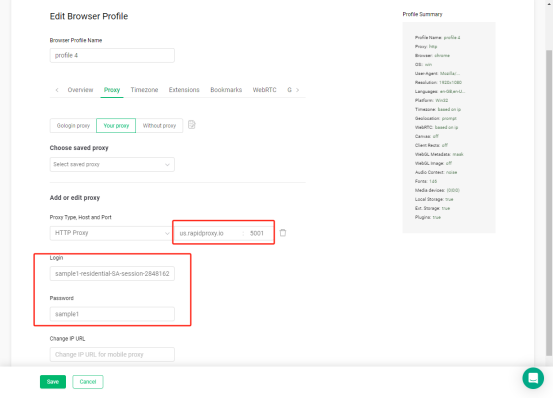
Task: Click the Geolocation prompt summary row
Action: point(436,118)
